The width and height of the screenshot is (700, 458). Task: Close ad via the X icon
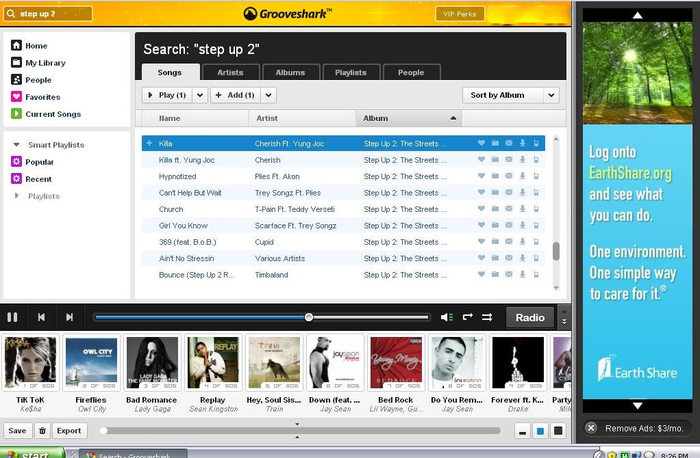click(x=591, y=428)
